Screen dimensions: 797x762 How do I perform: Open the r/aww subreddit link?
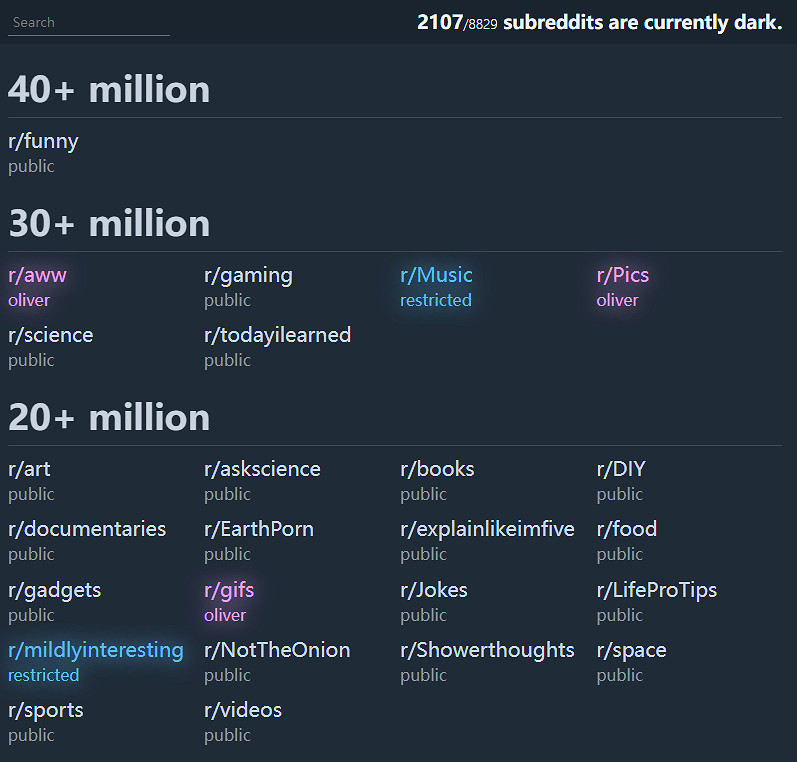(37, 275)
